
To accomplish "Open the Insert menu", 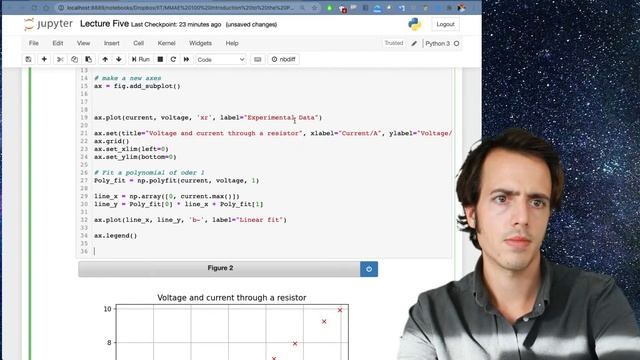I will (x=111, y=43).
